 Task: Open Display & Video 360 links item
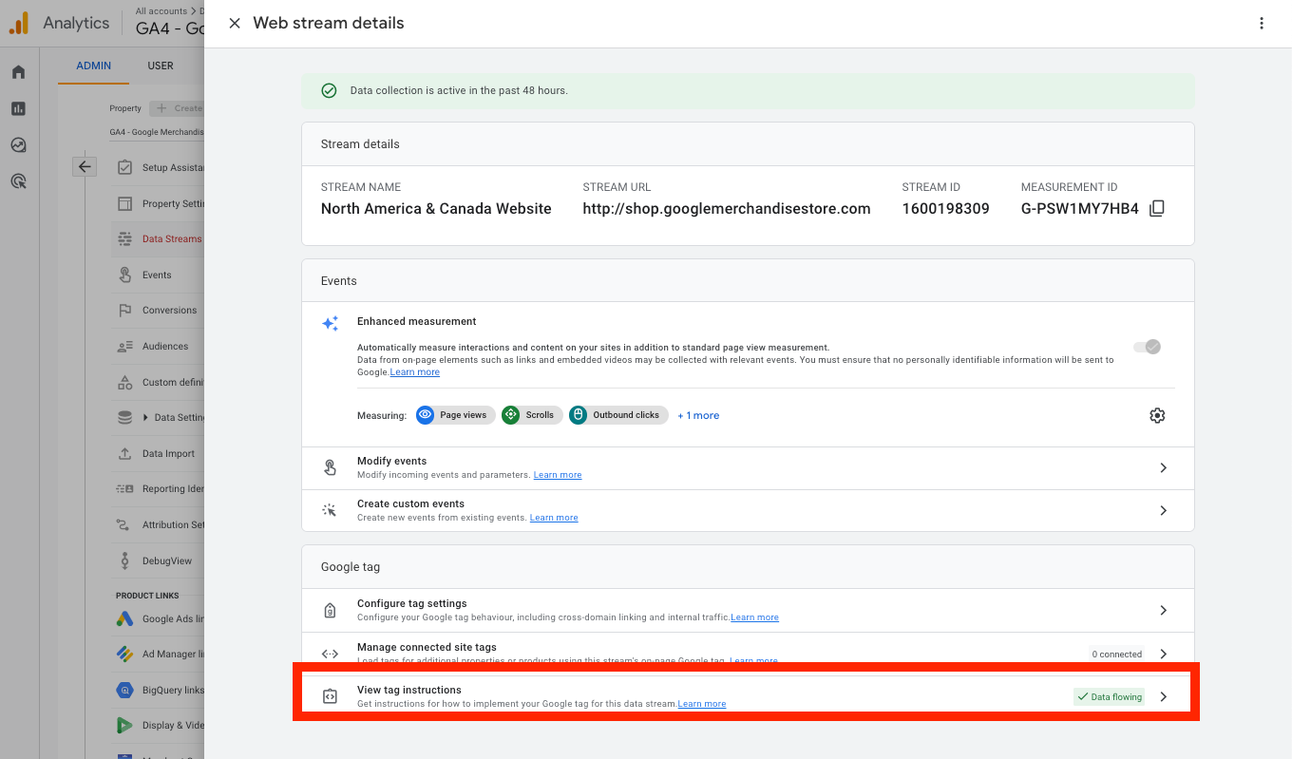tap(160, 726)
